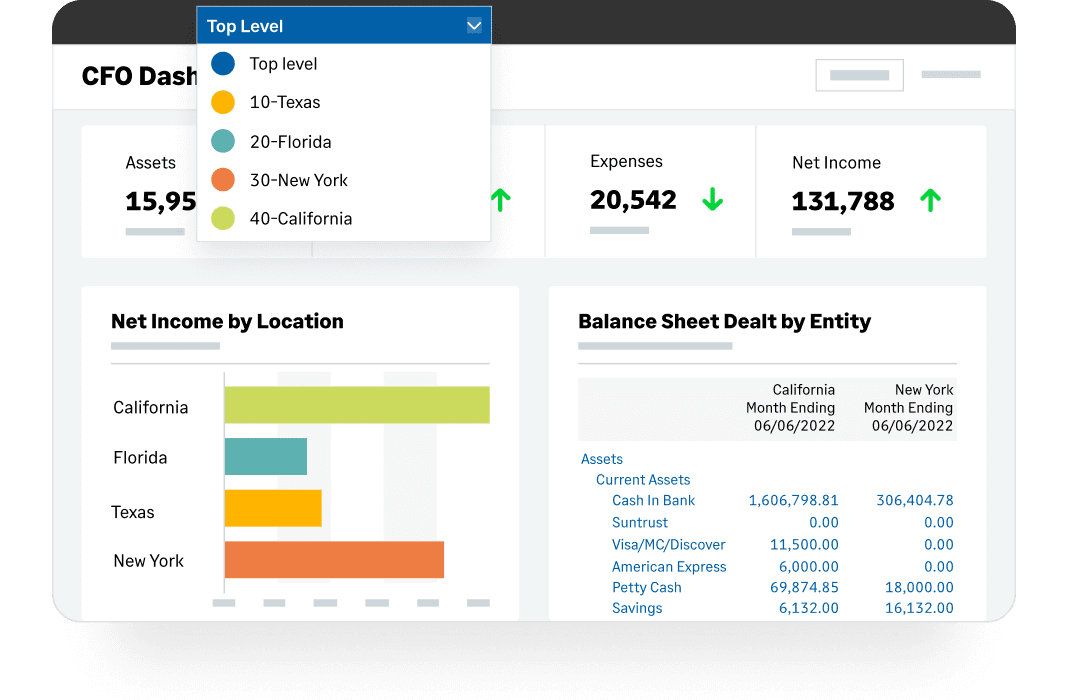
Task: Expand the Assets section in balance sheet
Action: click(602, 459)
